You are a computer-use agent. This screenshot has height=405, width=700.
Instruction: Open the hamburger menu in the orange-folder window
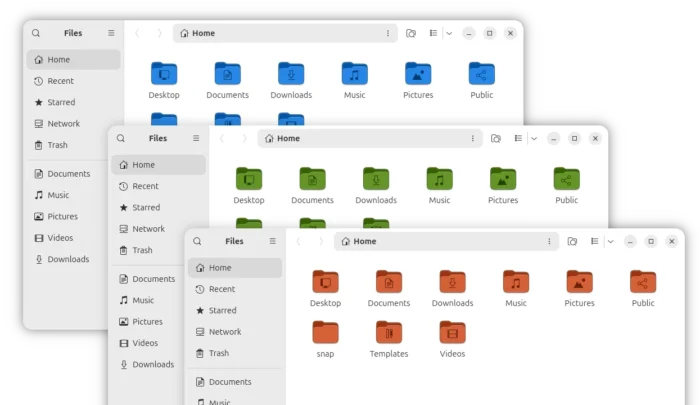coord(272,241)
